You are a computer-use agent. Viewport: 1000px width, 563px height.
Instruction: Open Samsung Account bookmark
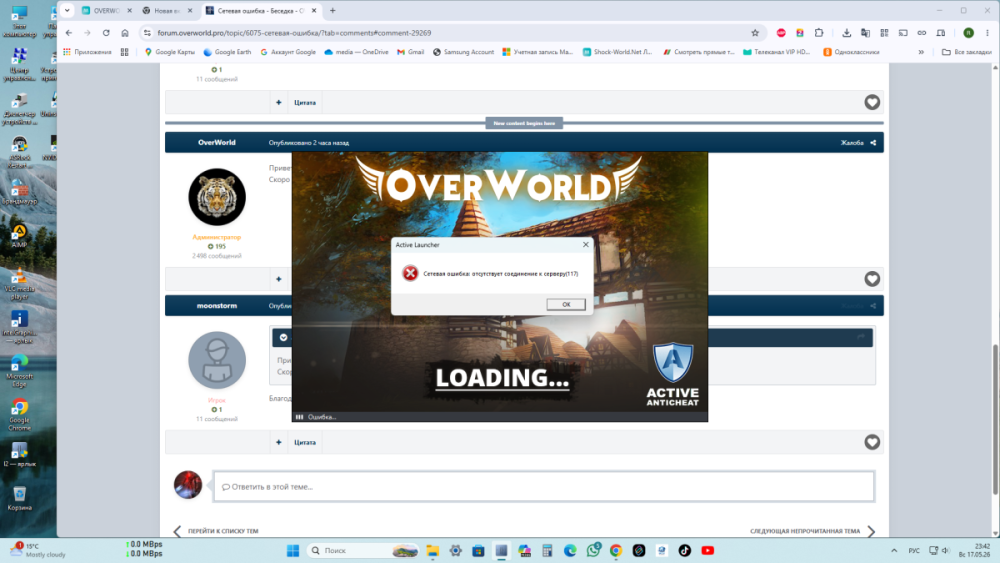tap(464, 52)
